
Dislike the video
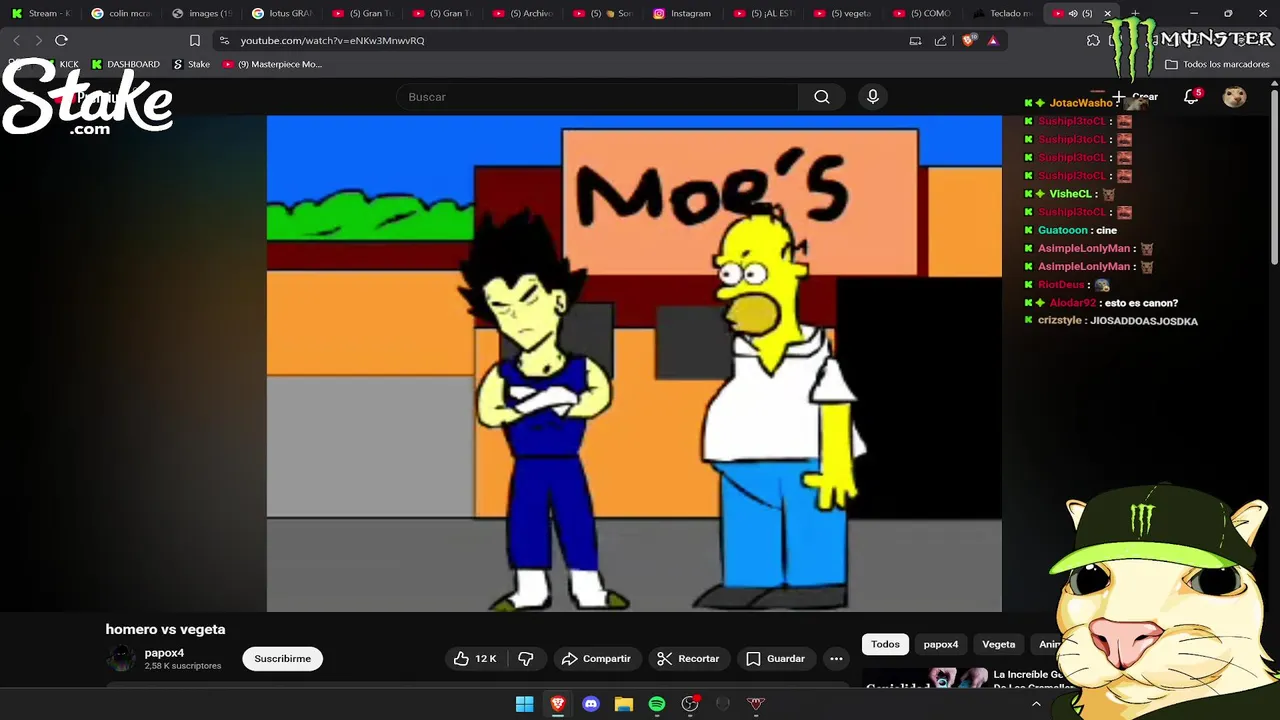click(526, 659)
